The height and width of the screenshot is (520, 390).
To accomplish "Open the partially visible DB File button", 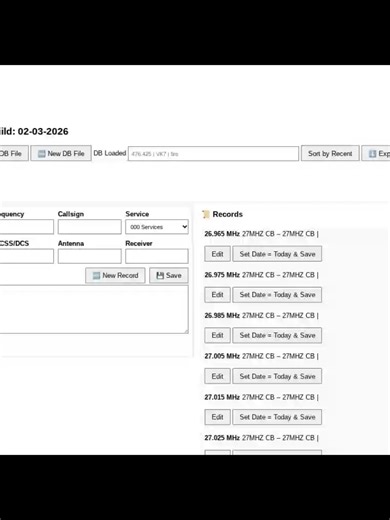I will pos(14,153).
